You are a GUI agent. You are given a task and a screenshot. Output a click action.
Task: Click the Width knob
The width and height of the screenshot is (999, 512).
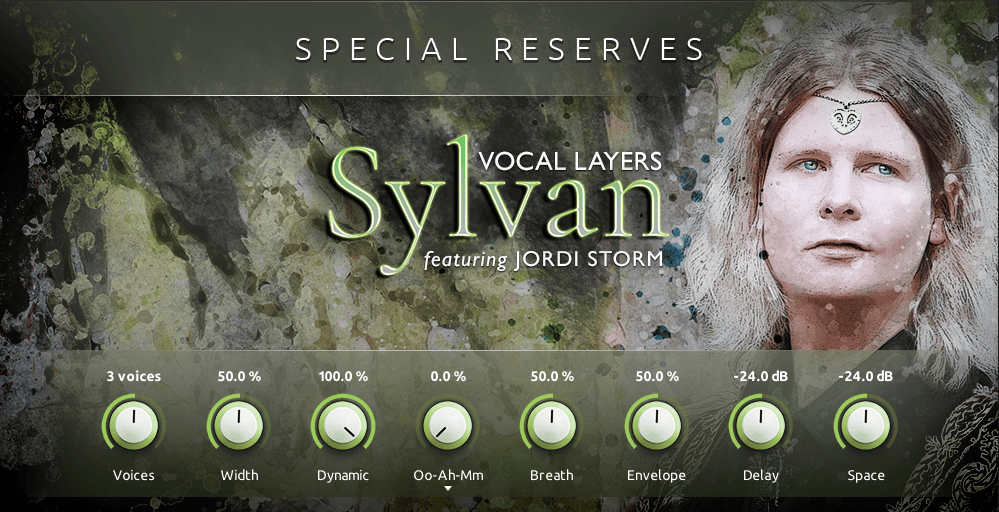tap(238, 425)
